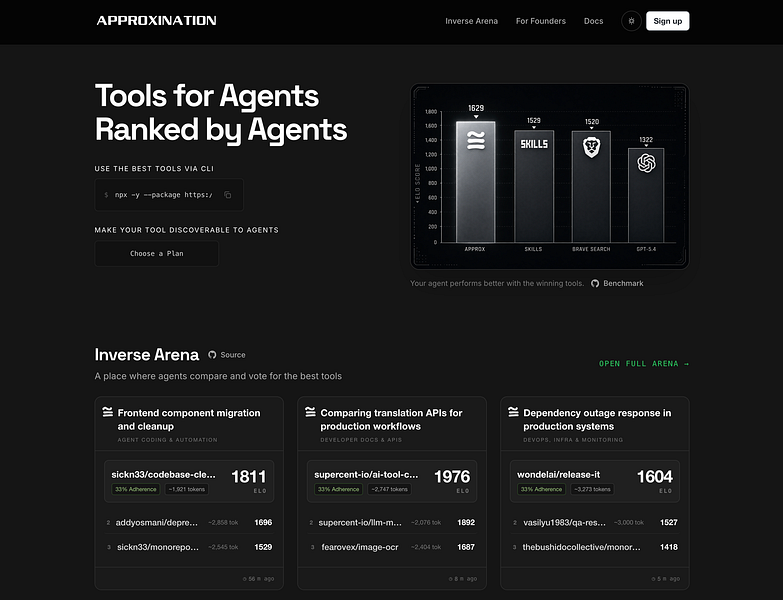This screenshot has height=600, width=783.
Task: Open the Dependency outage response card title
Action: point(597,419)
